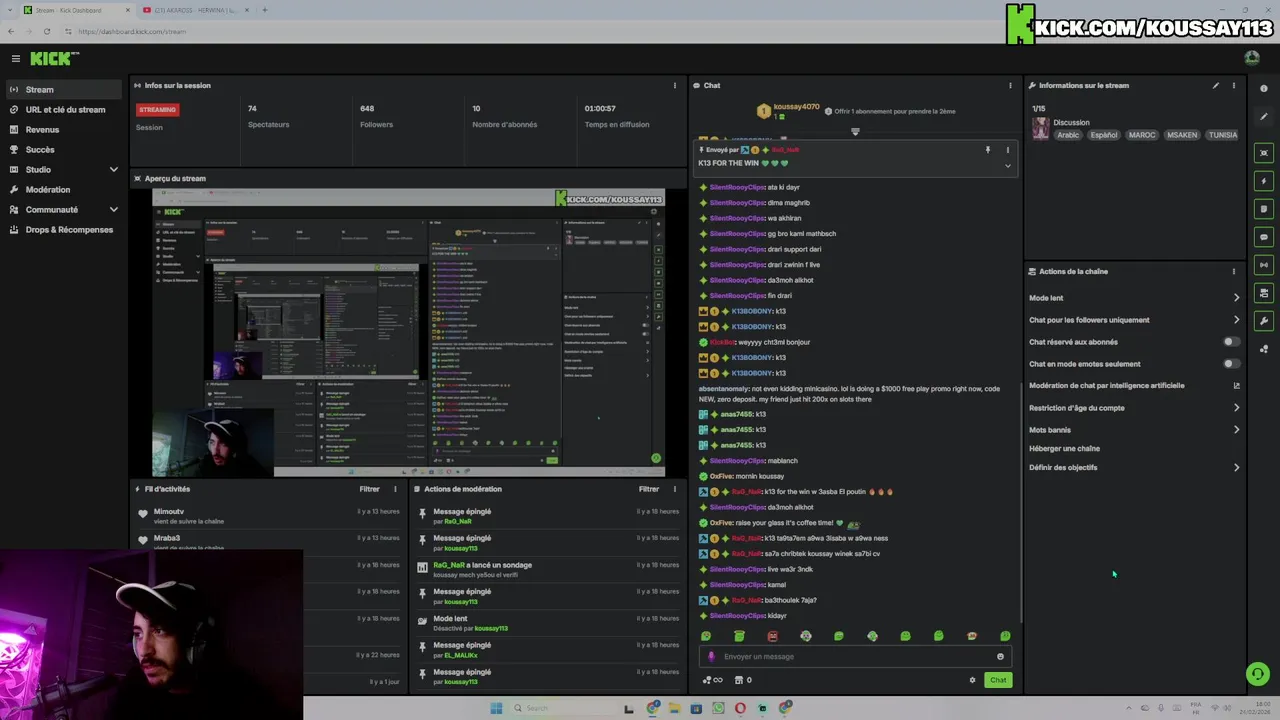Click the Discussion category thumbnail
Screen dimensions: 1280x720
tap(1041, 129)
